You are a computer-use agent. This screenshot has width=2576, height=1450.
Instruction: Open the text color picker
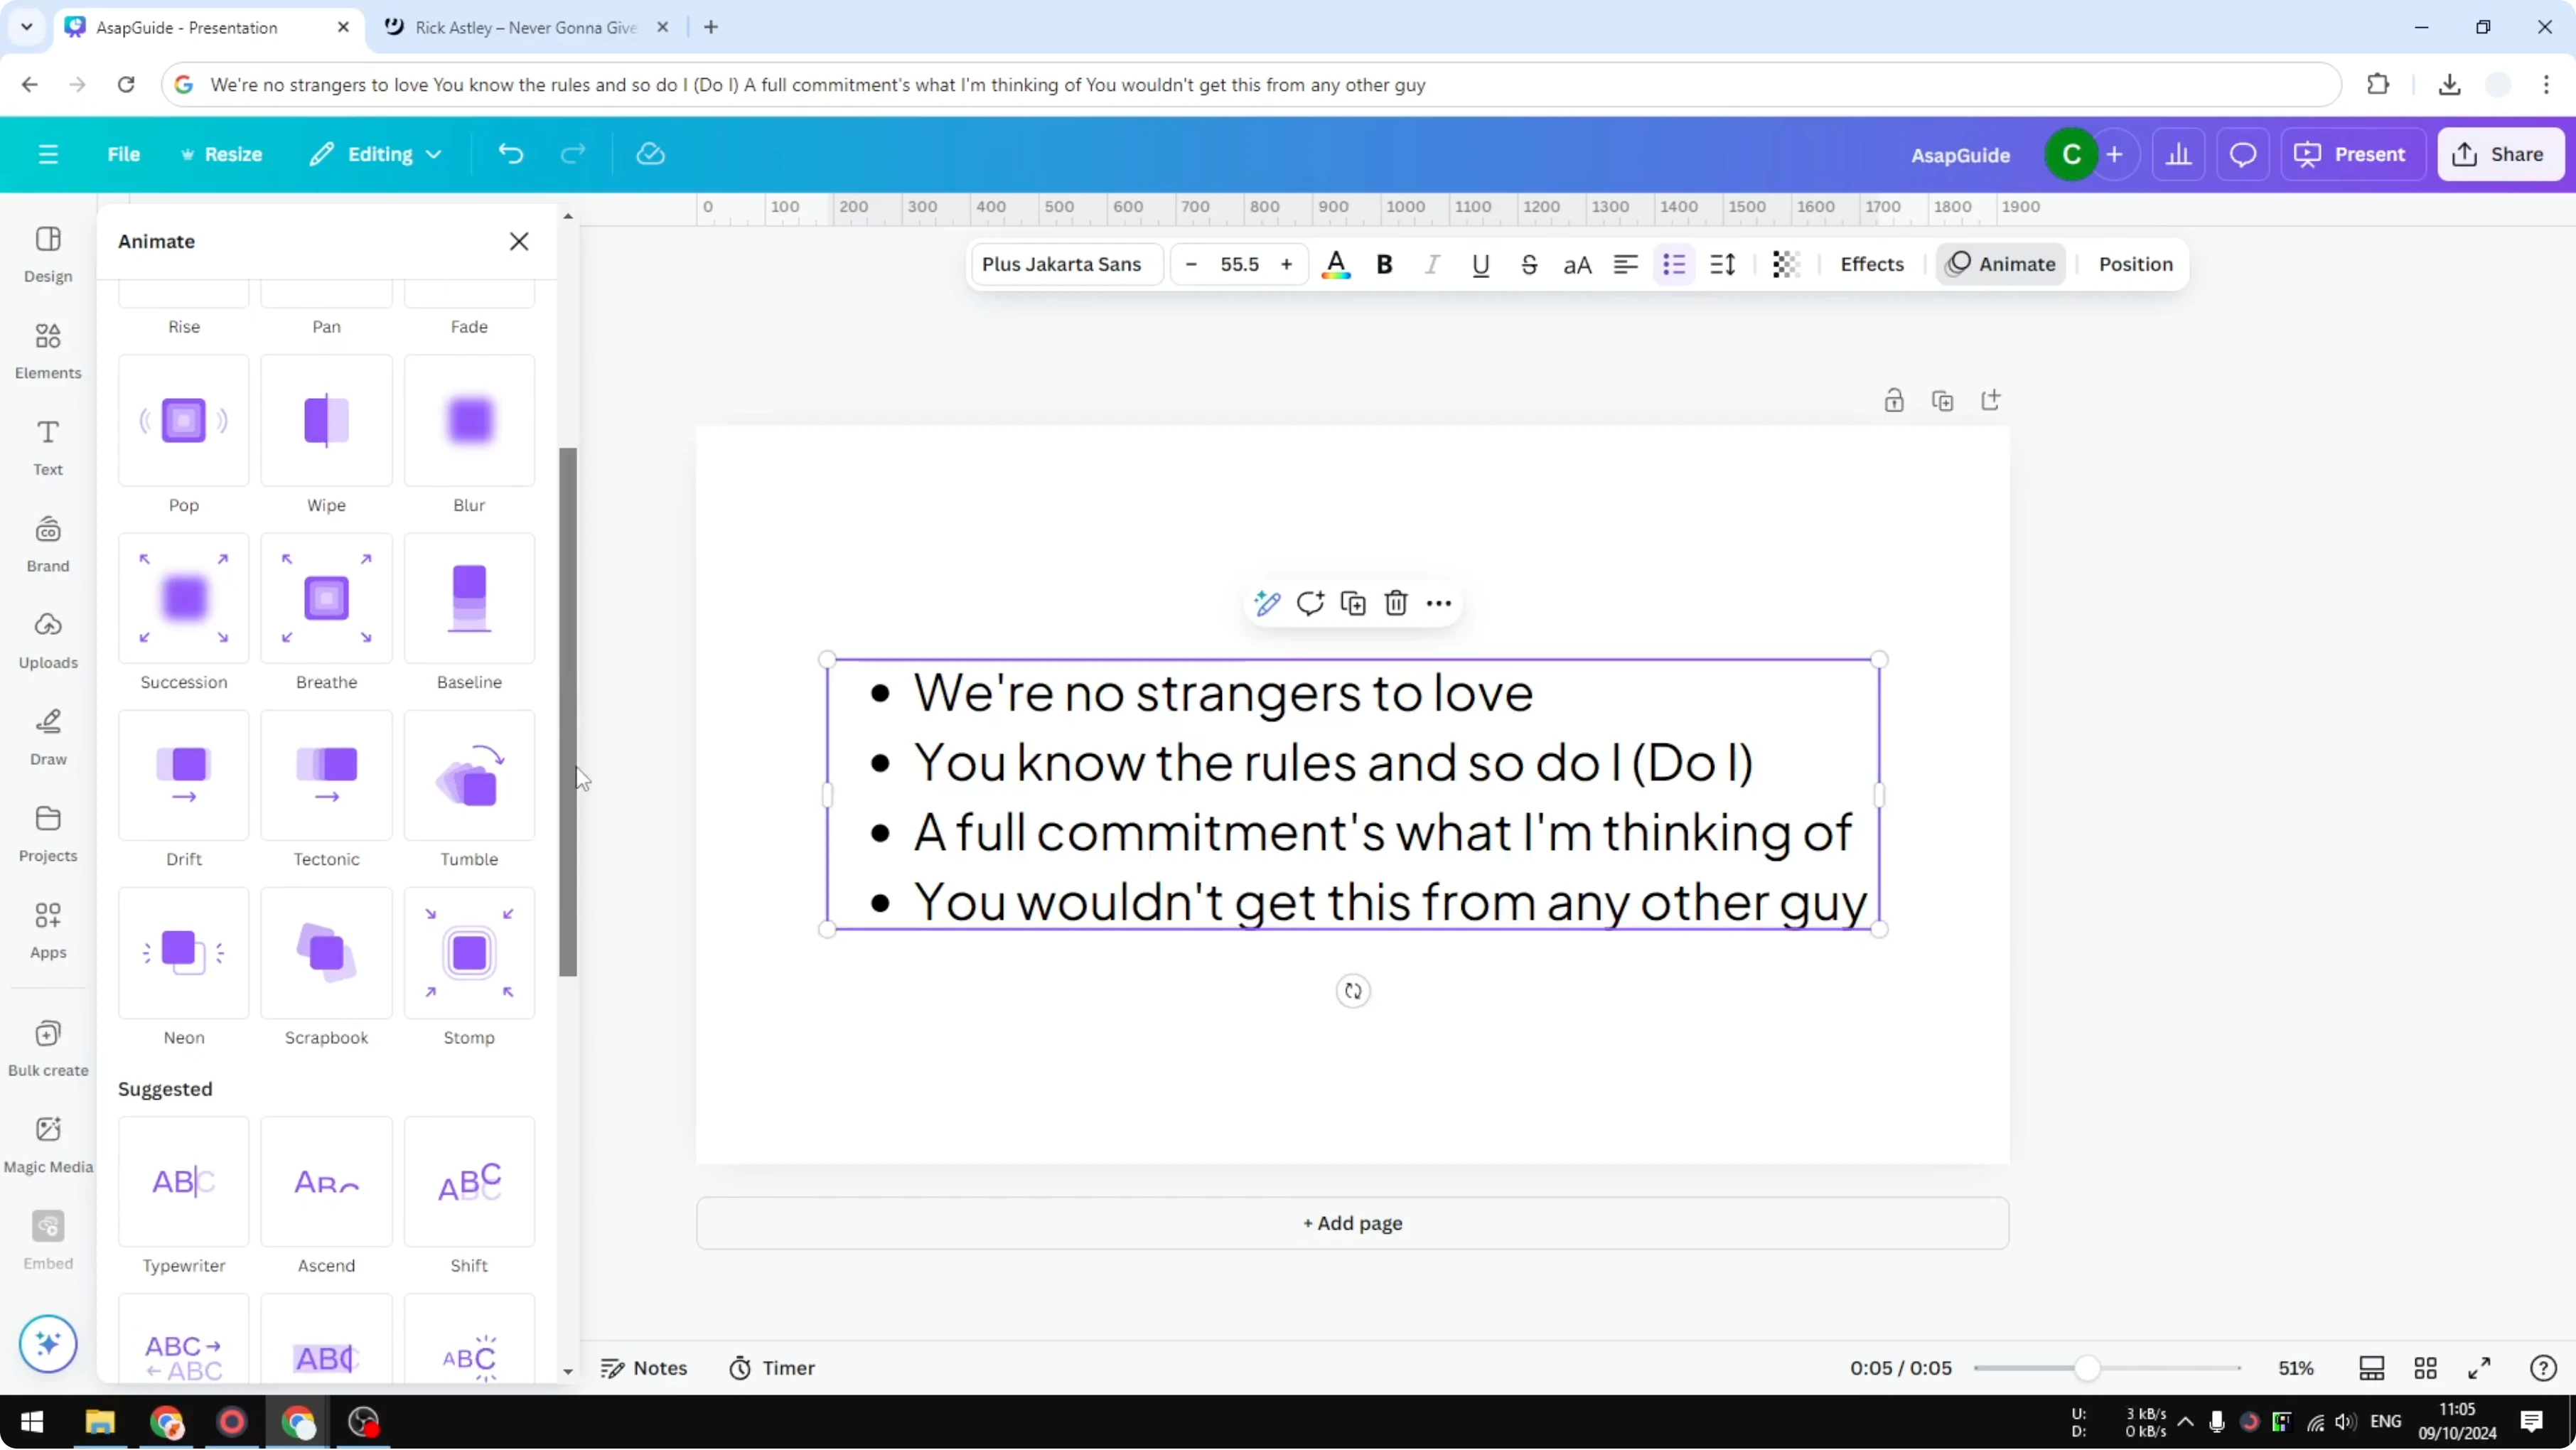(x=1336, y=265)
